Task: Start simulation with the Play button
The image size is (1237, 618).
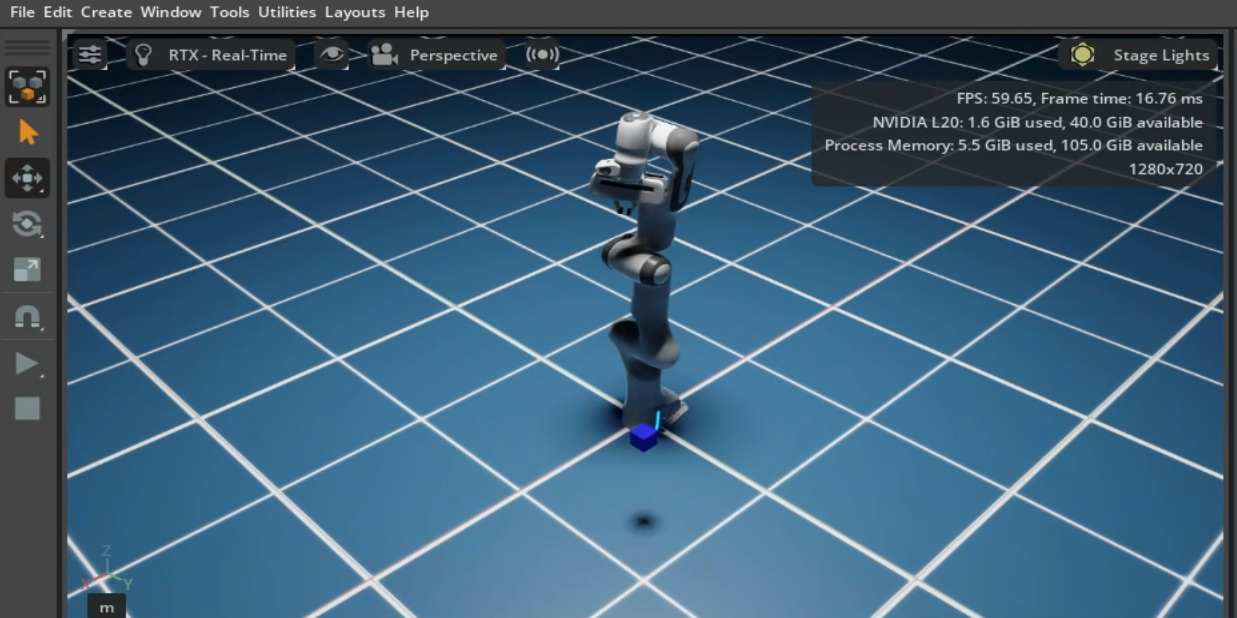Action: click(27, 364)
